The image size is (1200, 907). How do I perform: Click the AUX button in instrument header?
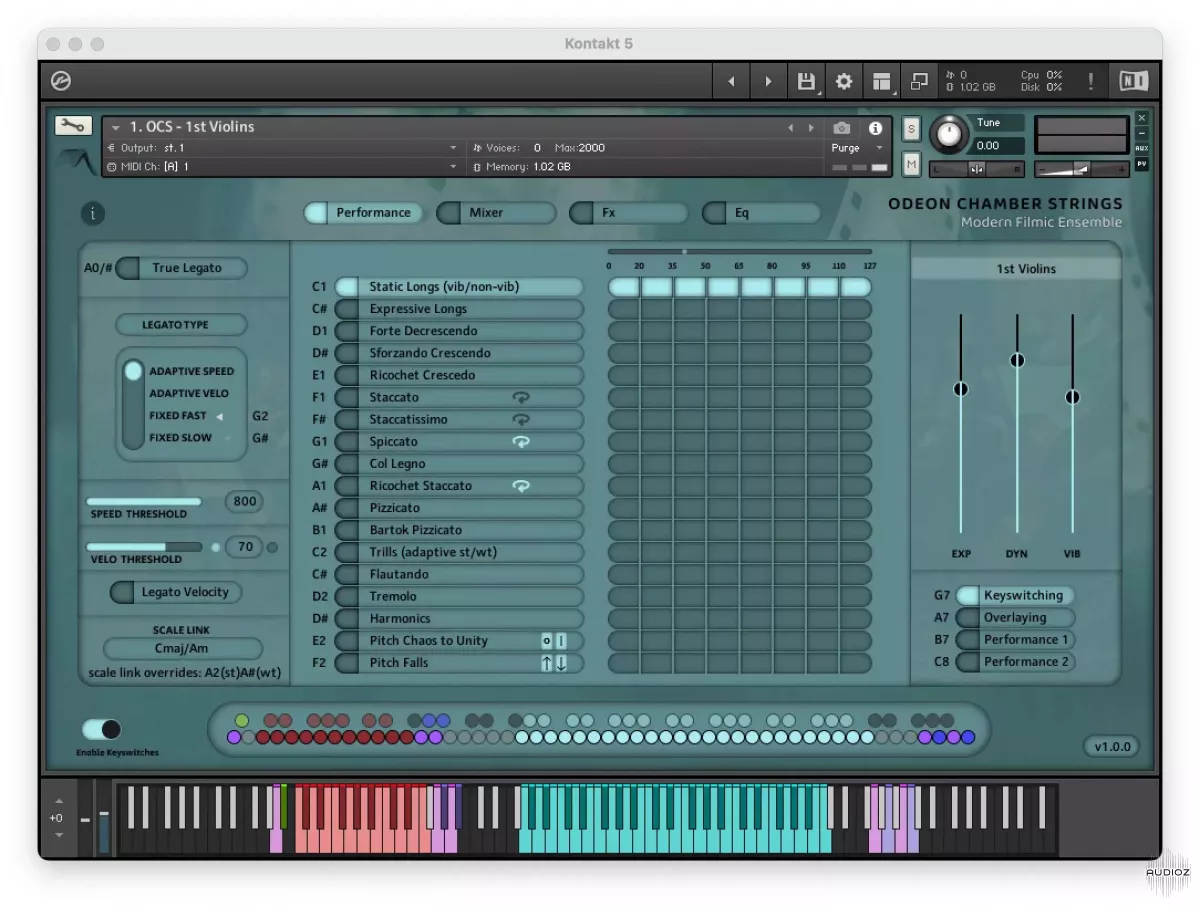[x=1142, y=148]
